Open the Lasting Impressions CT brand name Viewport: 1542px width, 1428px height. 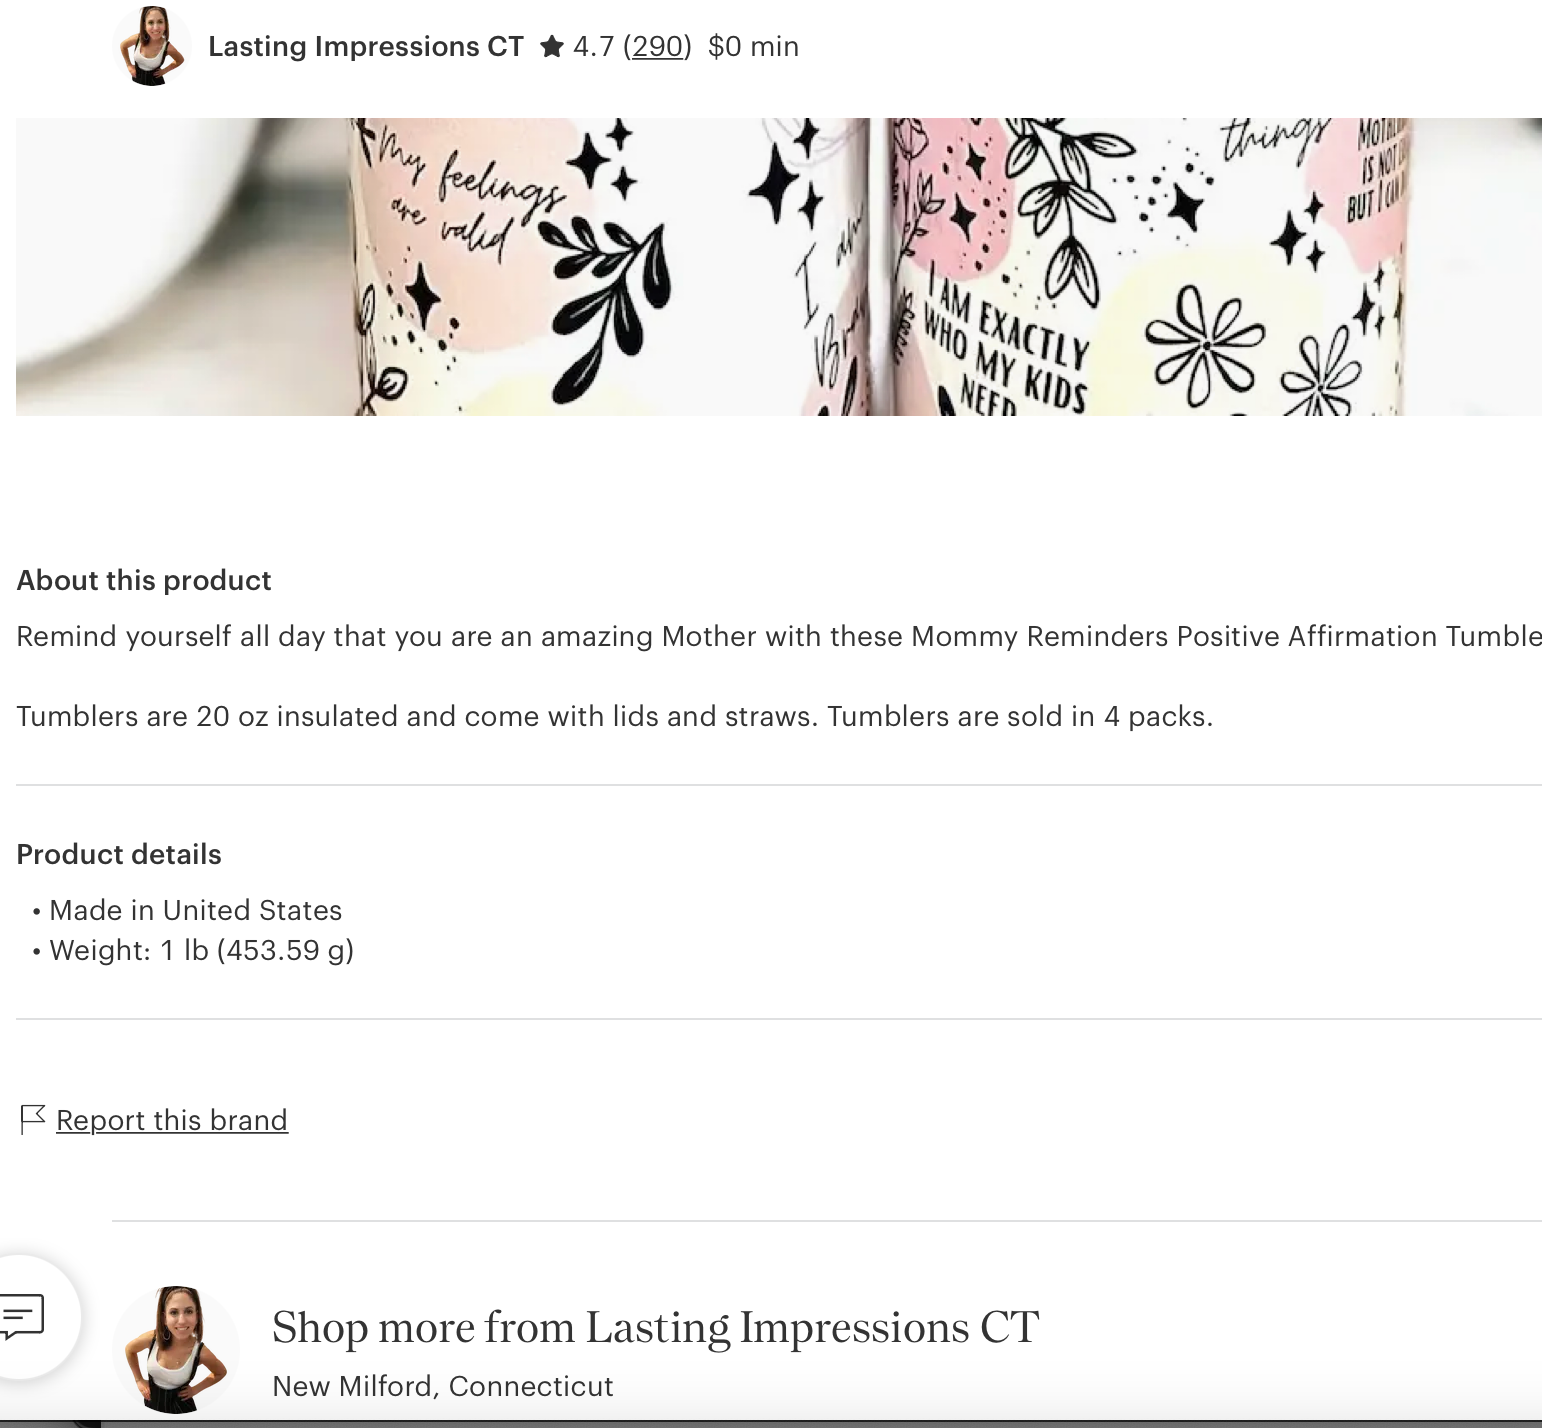(x=366, y=47)
